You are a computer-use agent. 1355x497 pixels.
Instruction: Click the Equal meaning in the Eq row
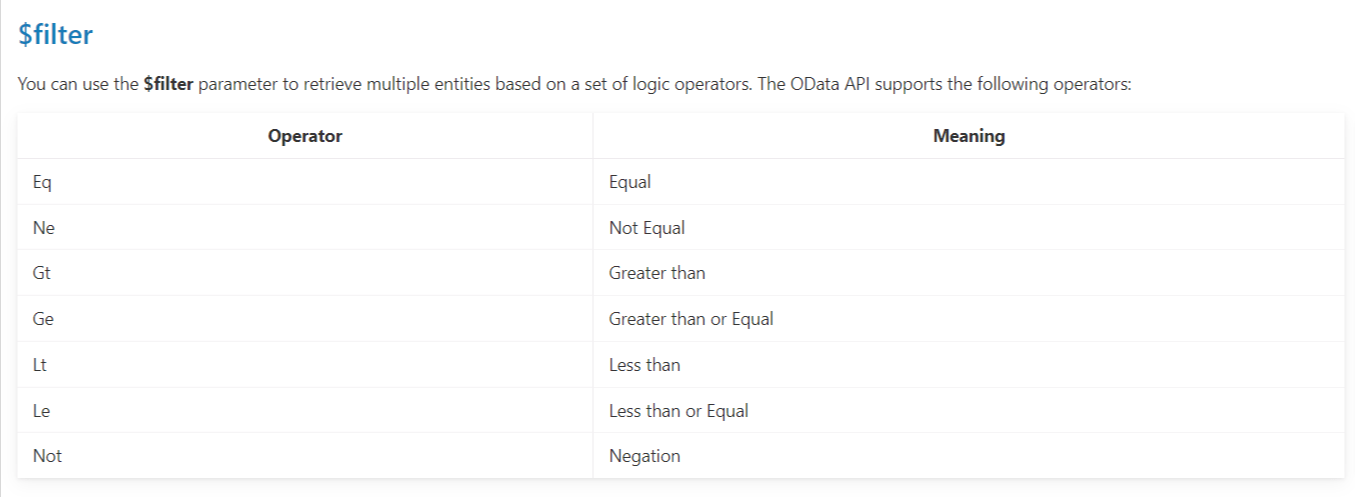point(630,182)
